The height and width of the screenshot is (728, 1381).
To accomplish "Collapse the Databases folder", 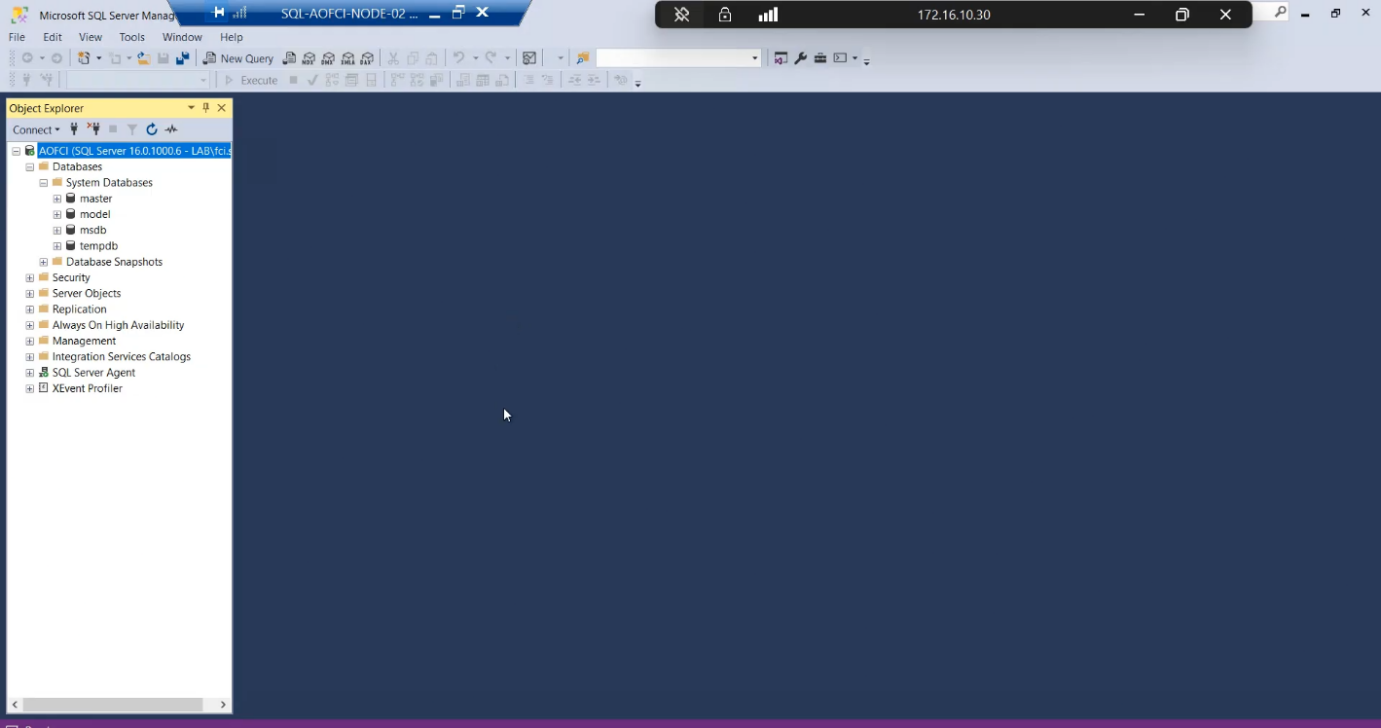I will 30,167.
